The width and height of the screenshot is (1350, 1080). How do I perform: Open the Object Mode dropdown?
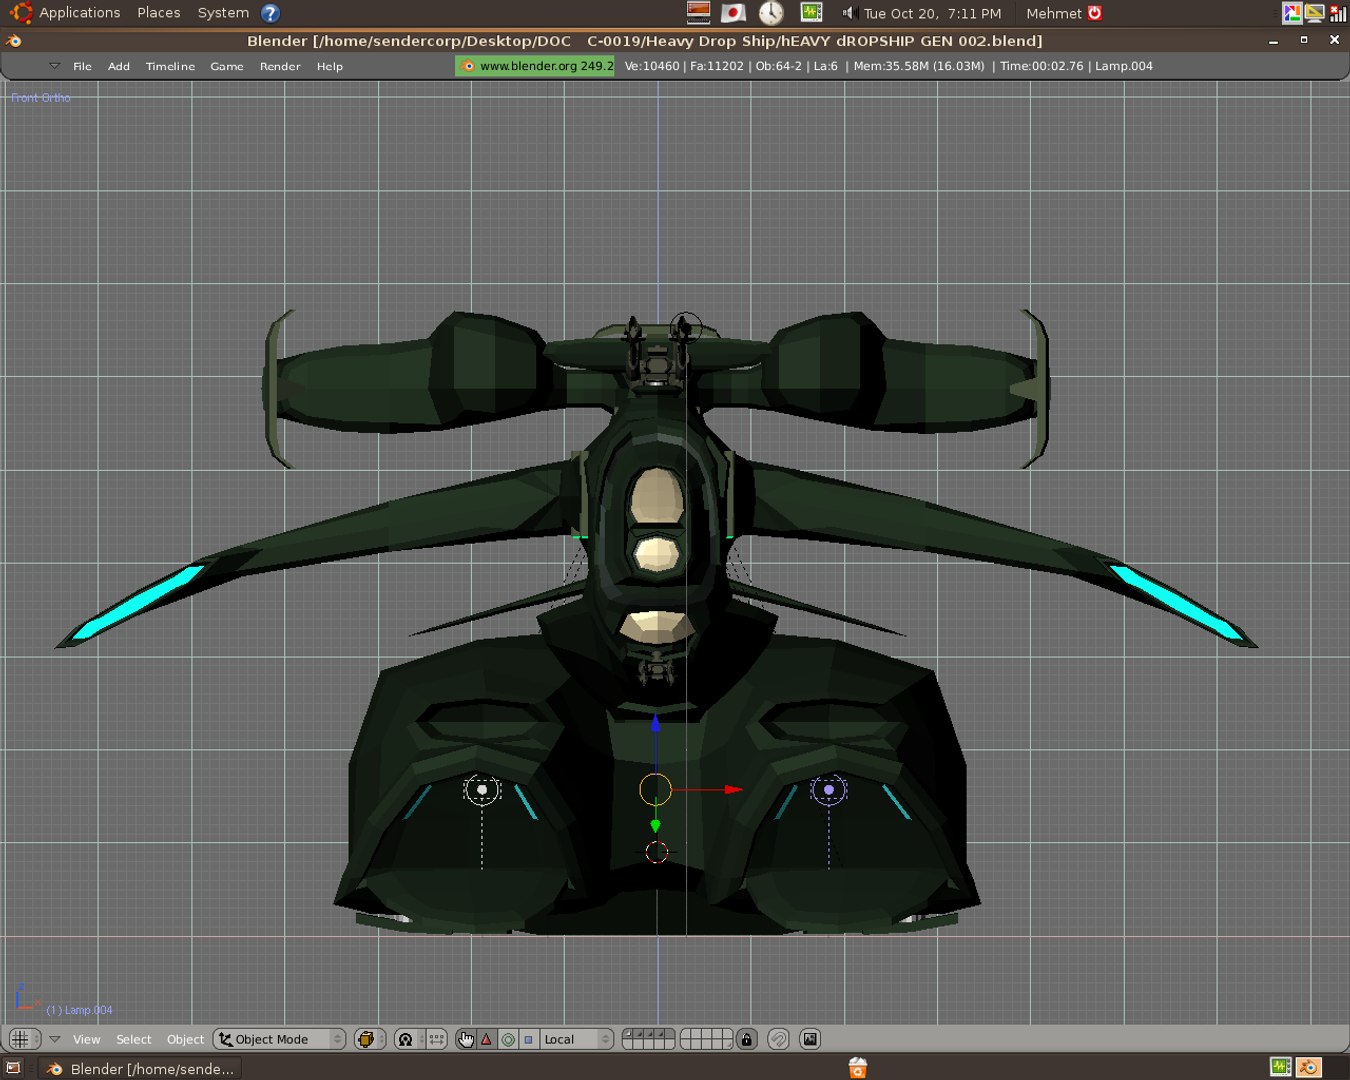(280, 1039)
